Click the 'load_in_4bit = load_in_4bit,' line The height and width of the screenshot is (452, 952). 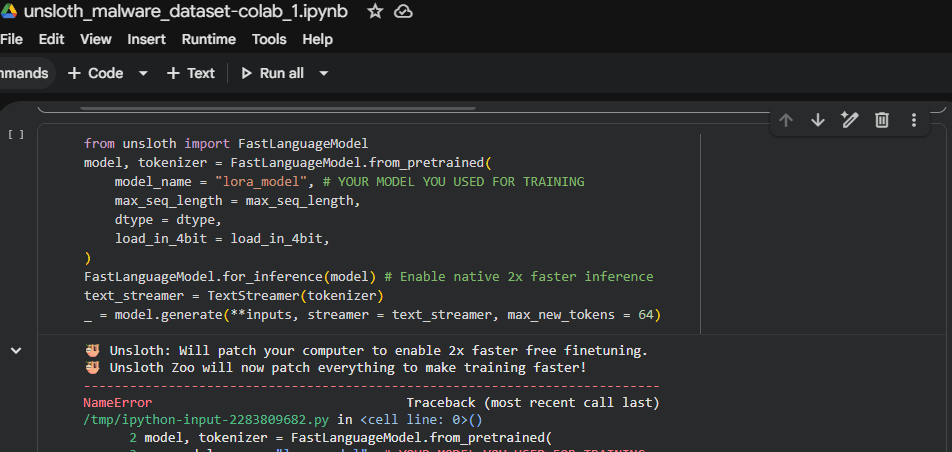(x=222, y=239)
